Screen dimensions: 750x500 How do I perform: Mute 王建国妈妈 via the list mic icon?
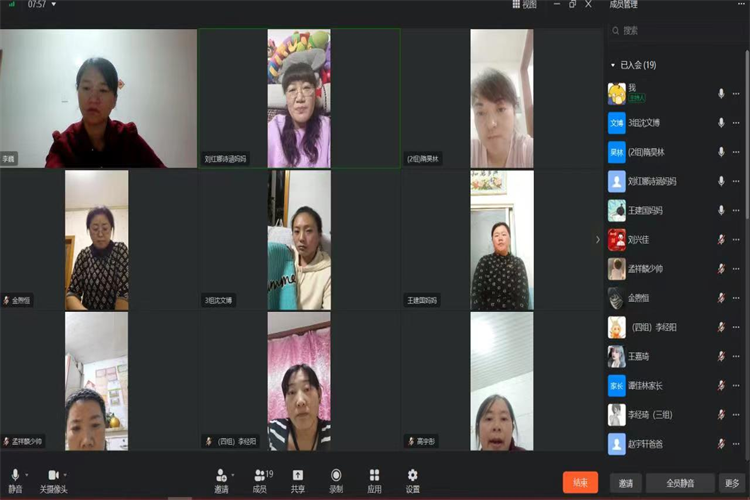pos(721,211)
